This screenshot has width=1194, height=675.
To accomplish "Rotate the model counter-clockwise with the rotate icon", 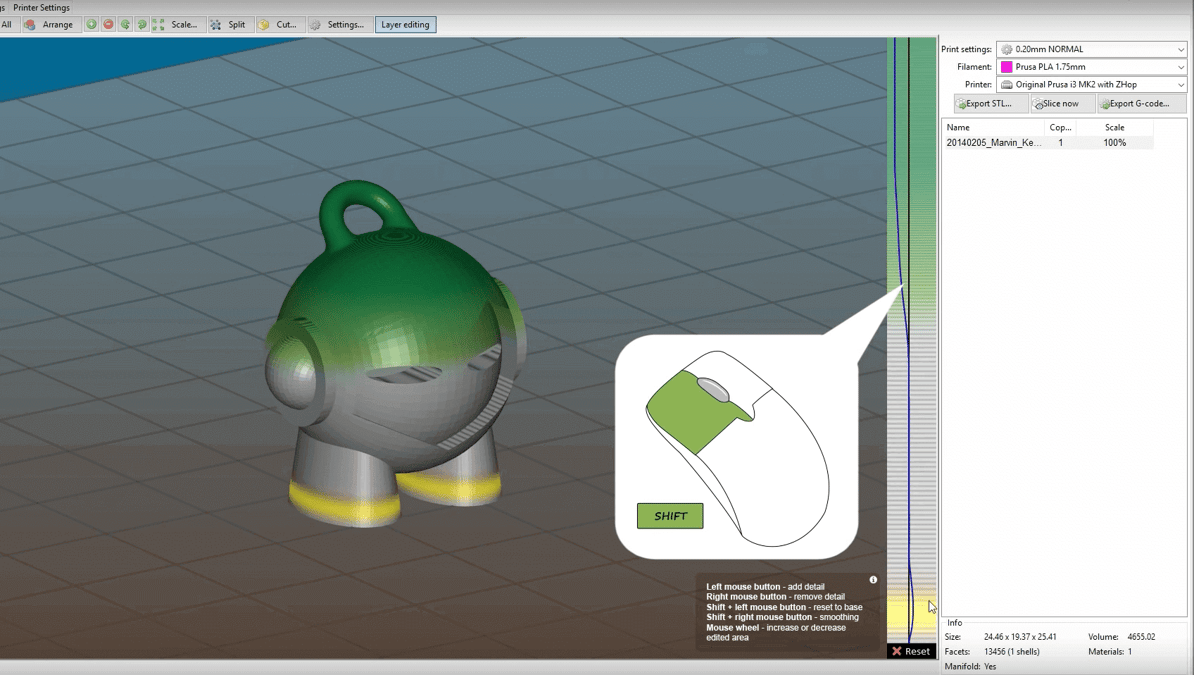I will 123,24.
